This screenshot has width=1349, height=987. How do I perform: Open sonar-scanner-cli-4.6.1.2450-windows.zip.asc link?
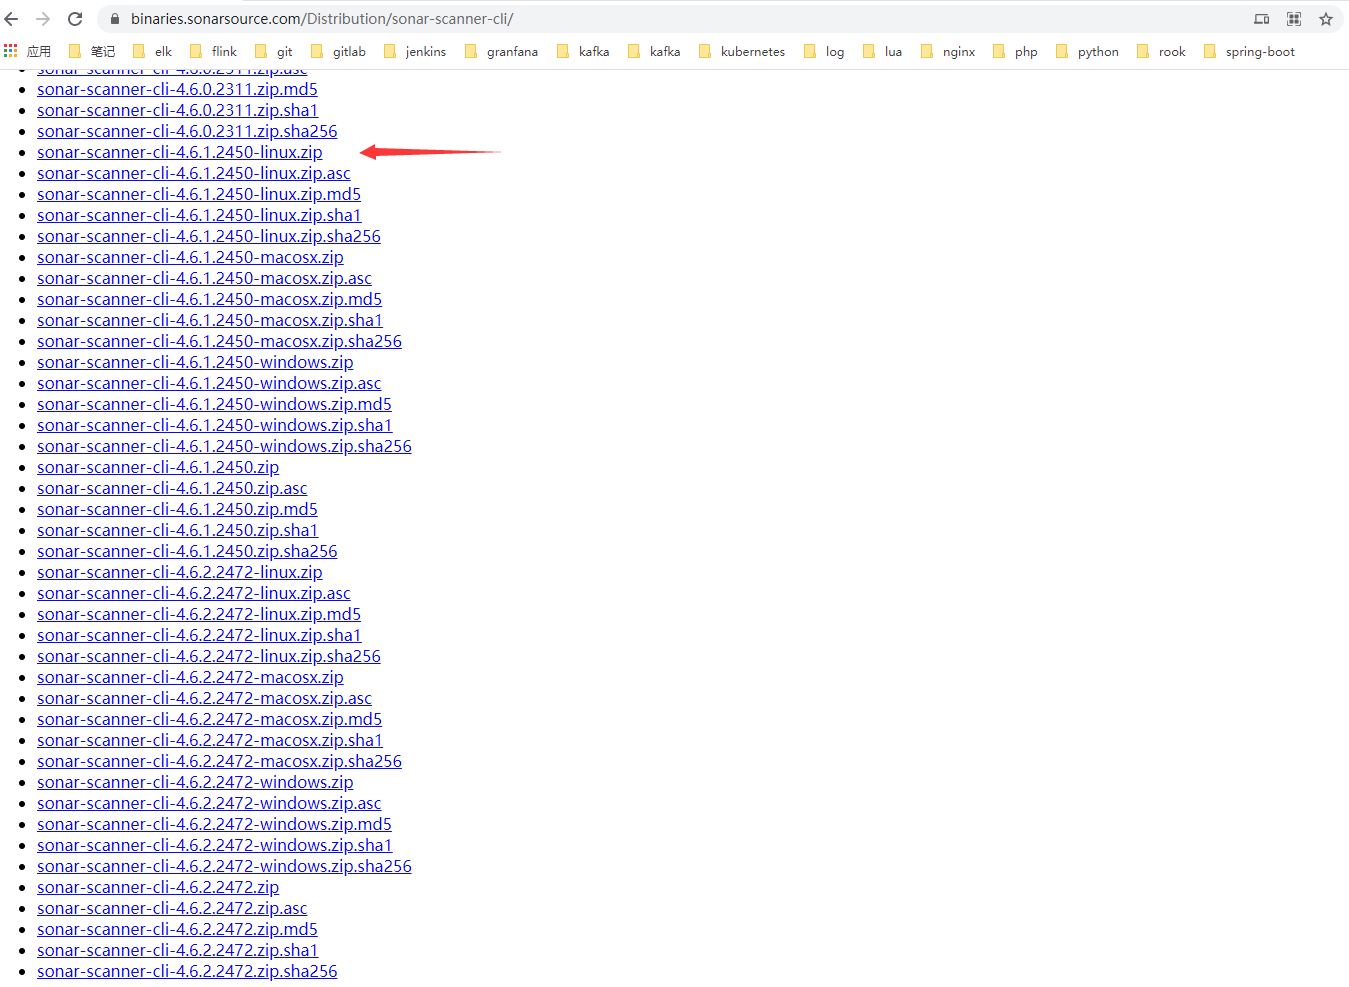click(209, 383)
